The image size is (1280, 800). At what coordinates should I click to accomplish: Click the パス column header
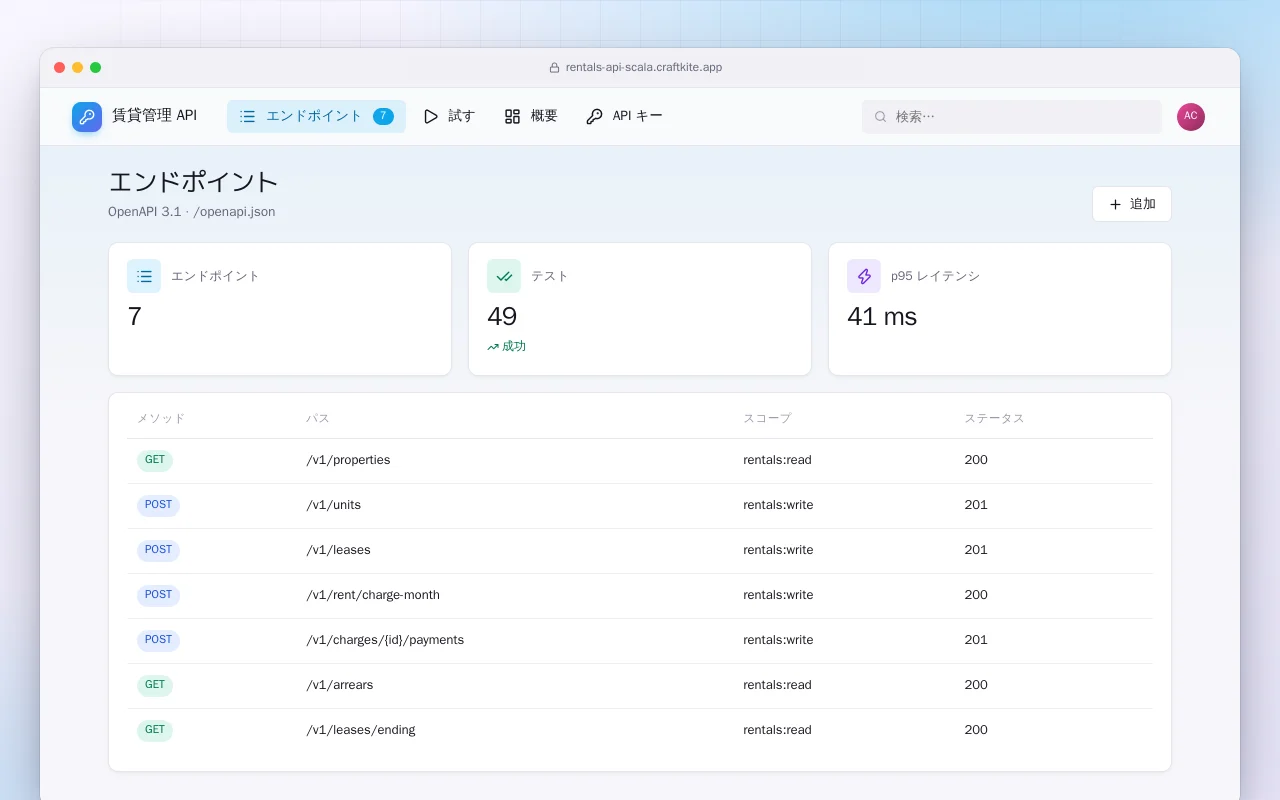(317, 418)
